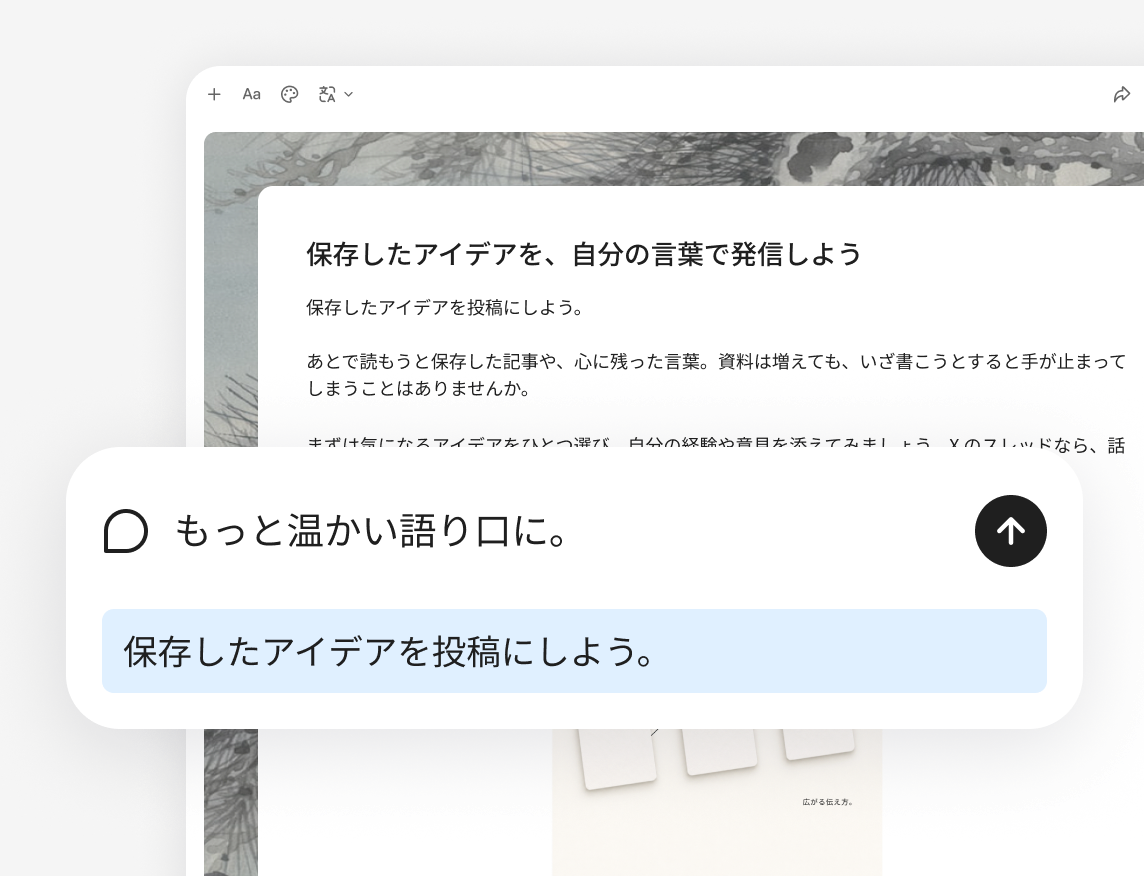Select highlighted quote 保存したアイデアを投稿にしよう。
Image resolution: width=1144 pixels, height=876 pixels.
(574, 651)
